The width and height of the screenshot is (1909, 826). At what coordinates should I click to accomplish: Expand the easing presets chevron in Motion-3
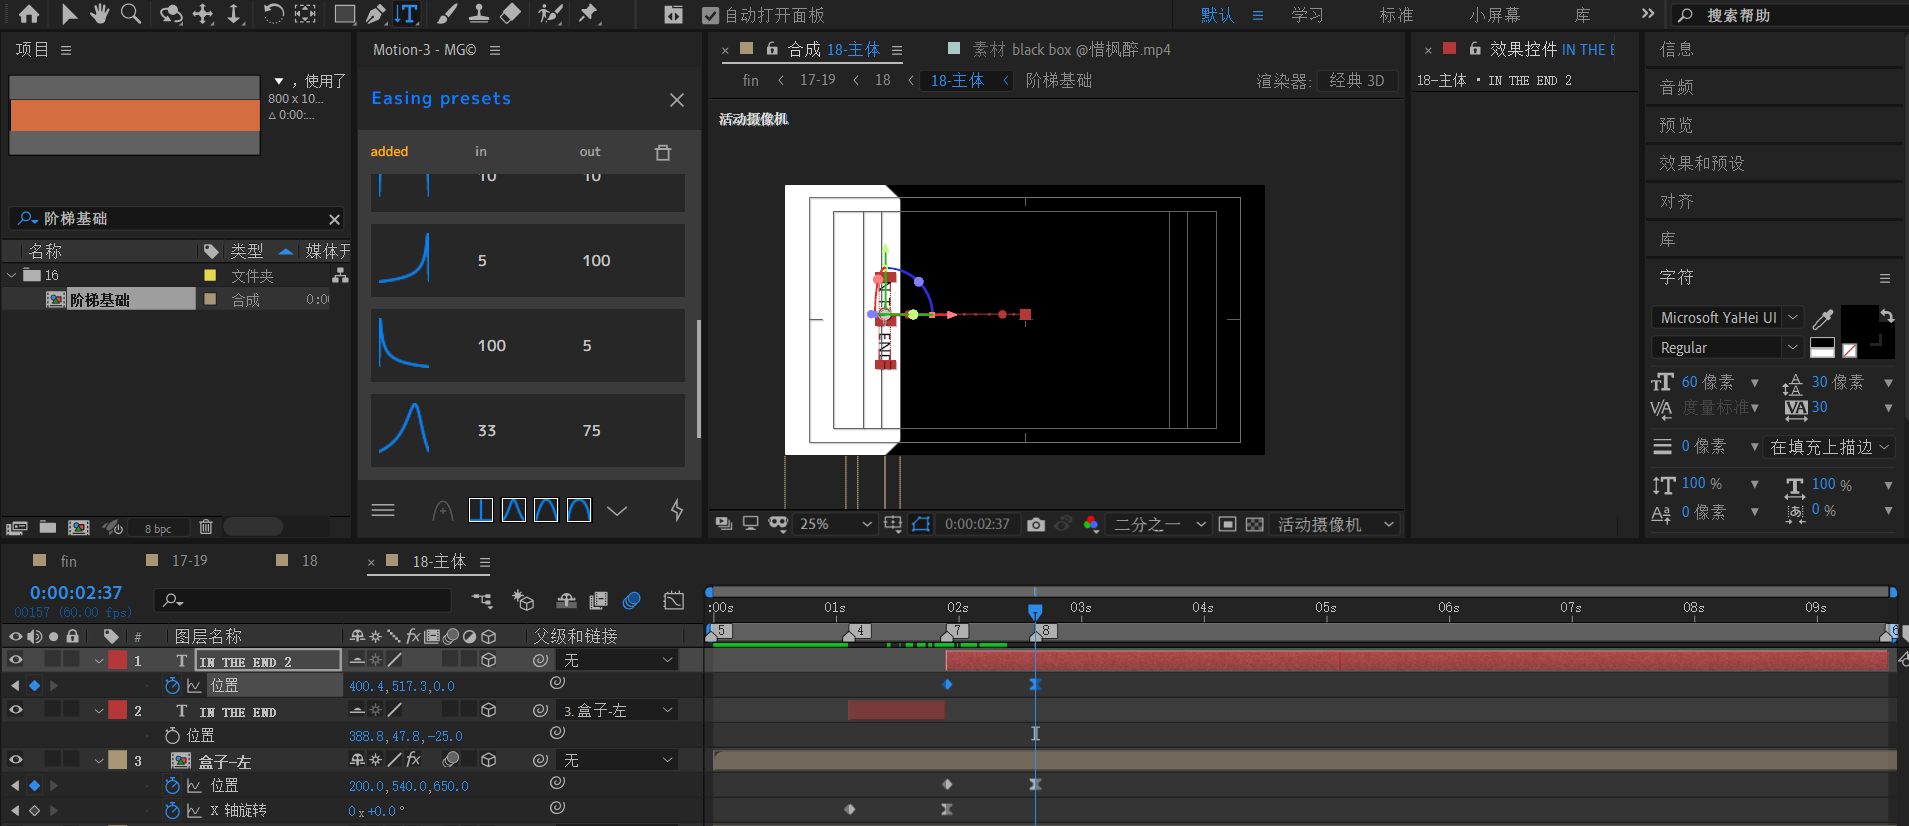pos(617,510)
